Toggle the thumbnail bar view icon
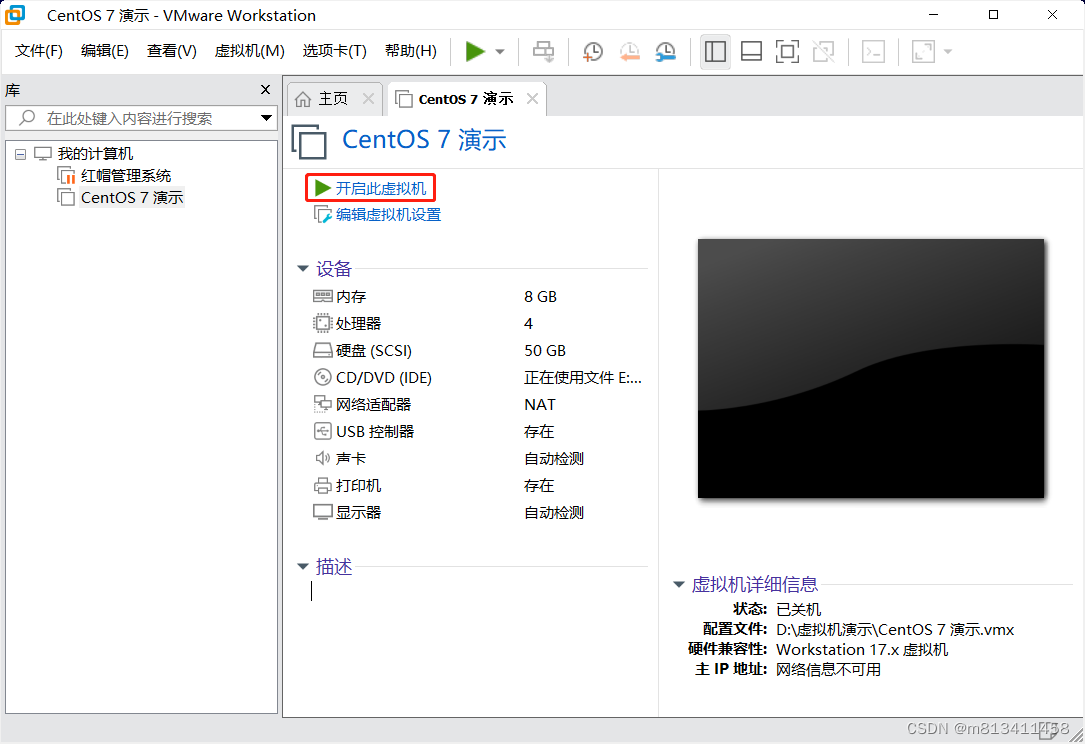This screenshot has width=1085, height=744. [751, 51]
